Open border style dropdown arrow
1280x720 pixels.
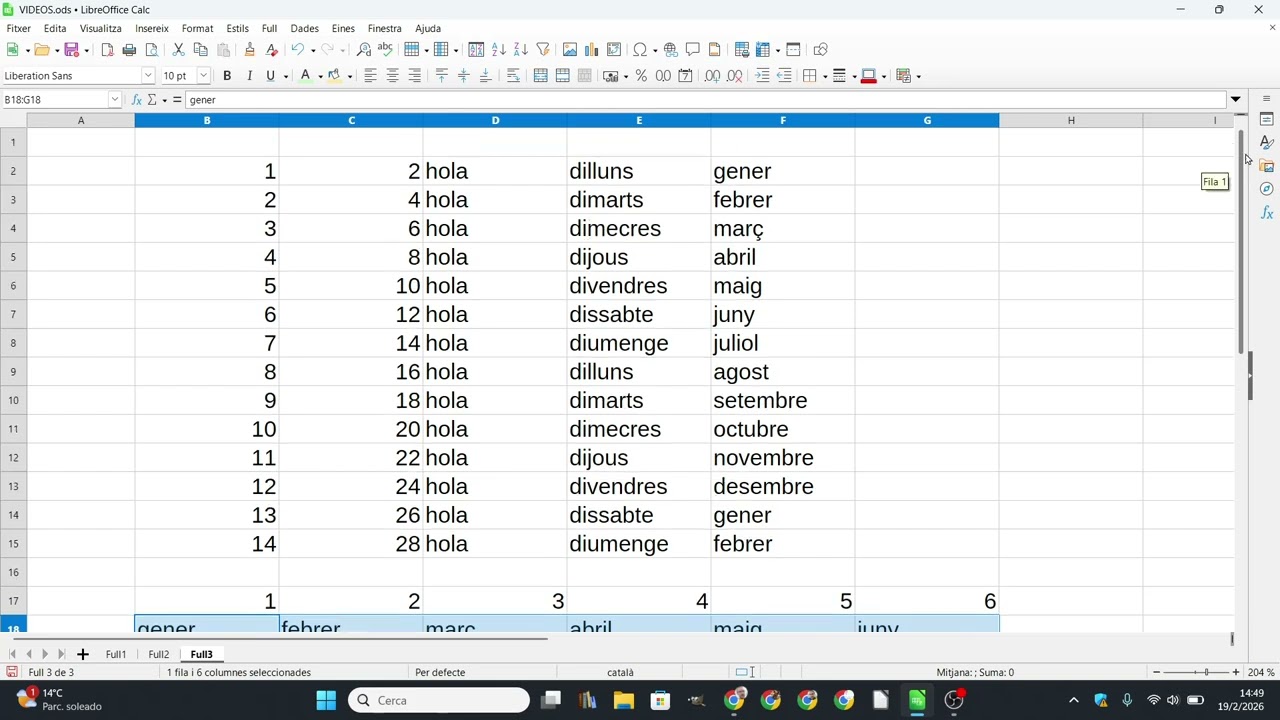tap(854, 77)
